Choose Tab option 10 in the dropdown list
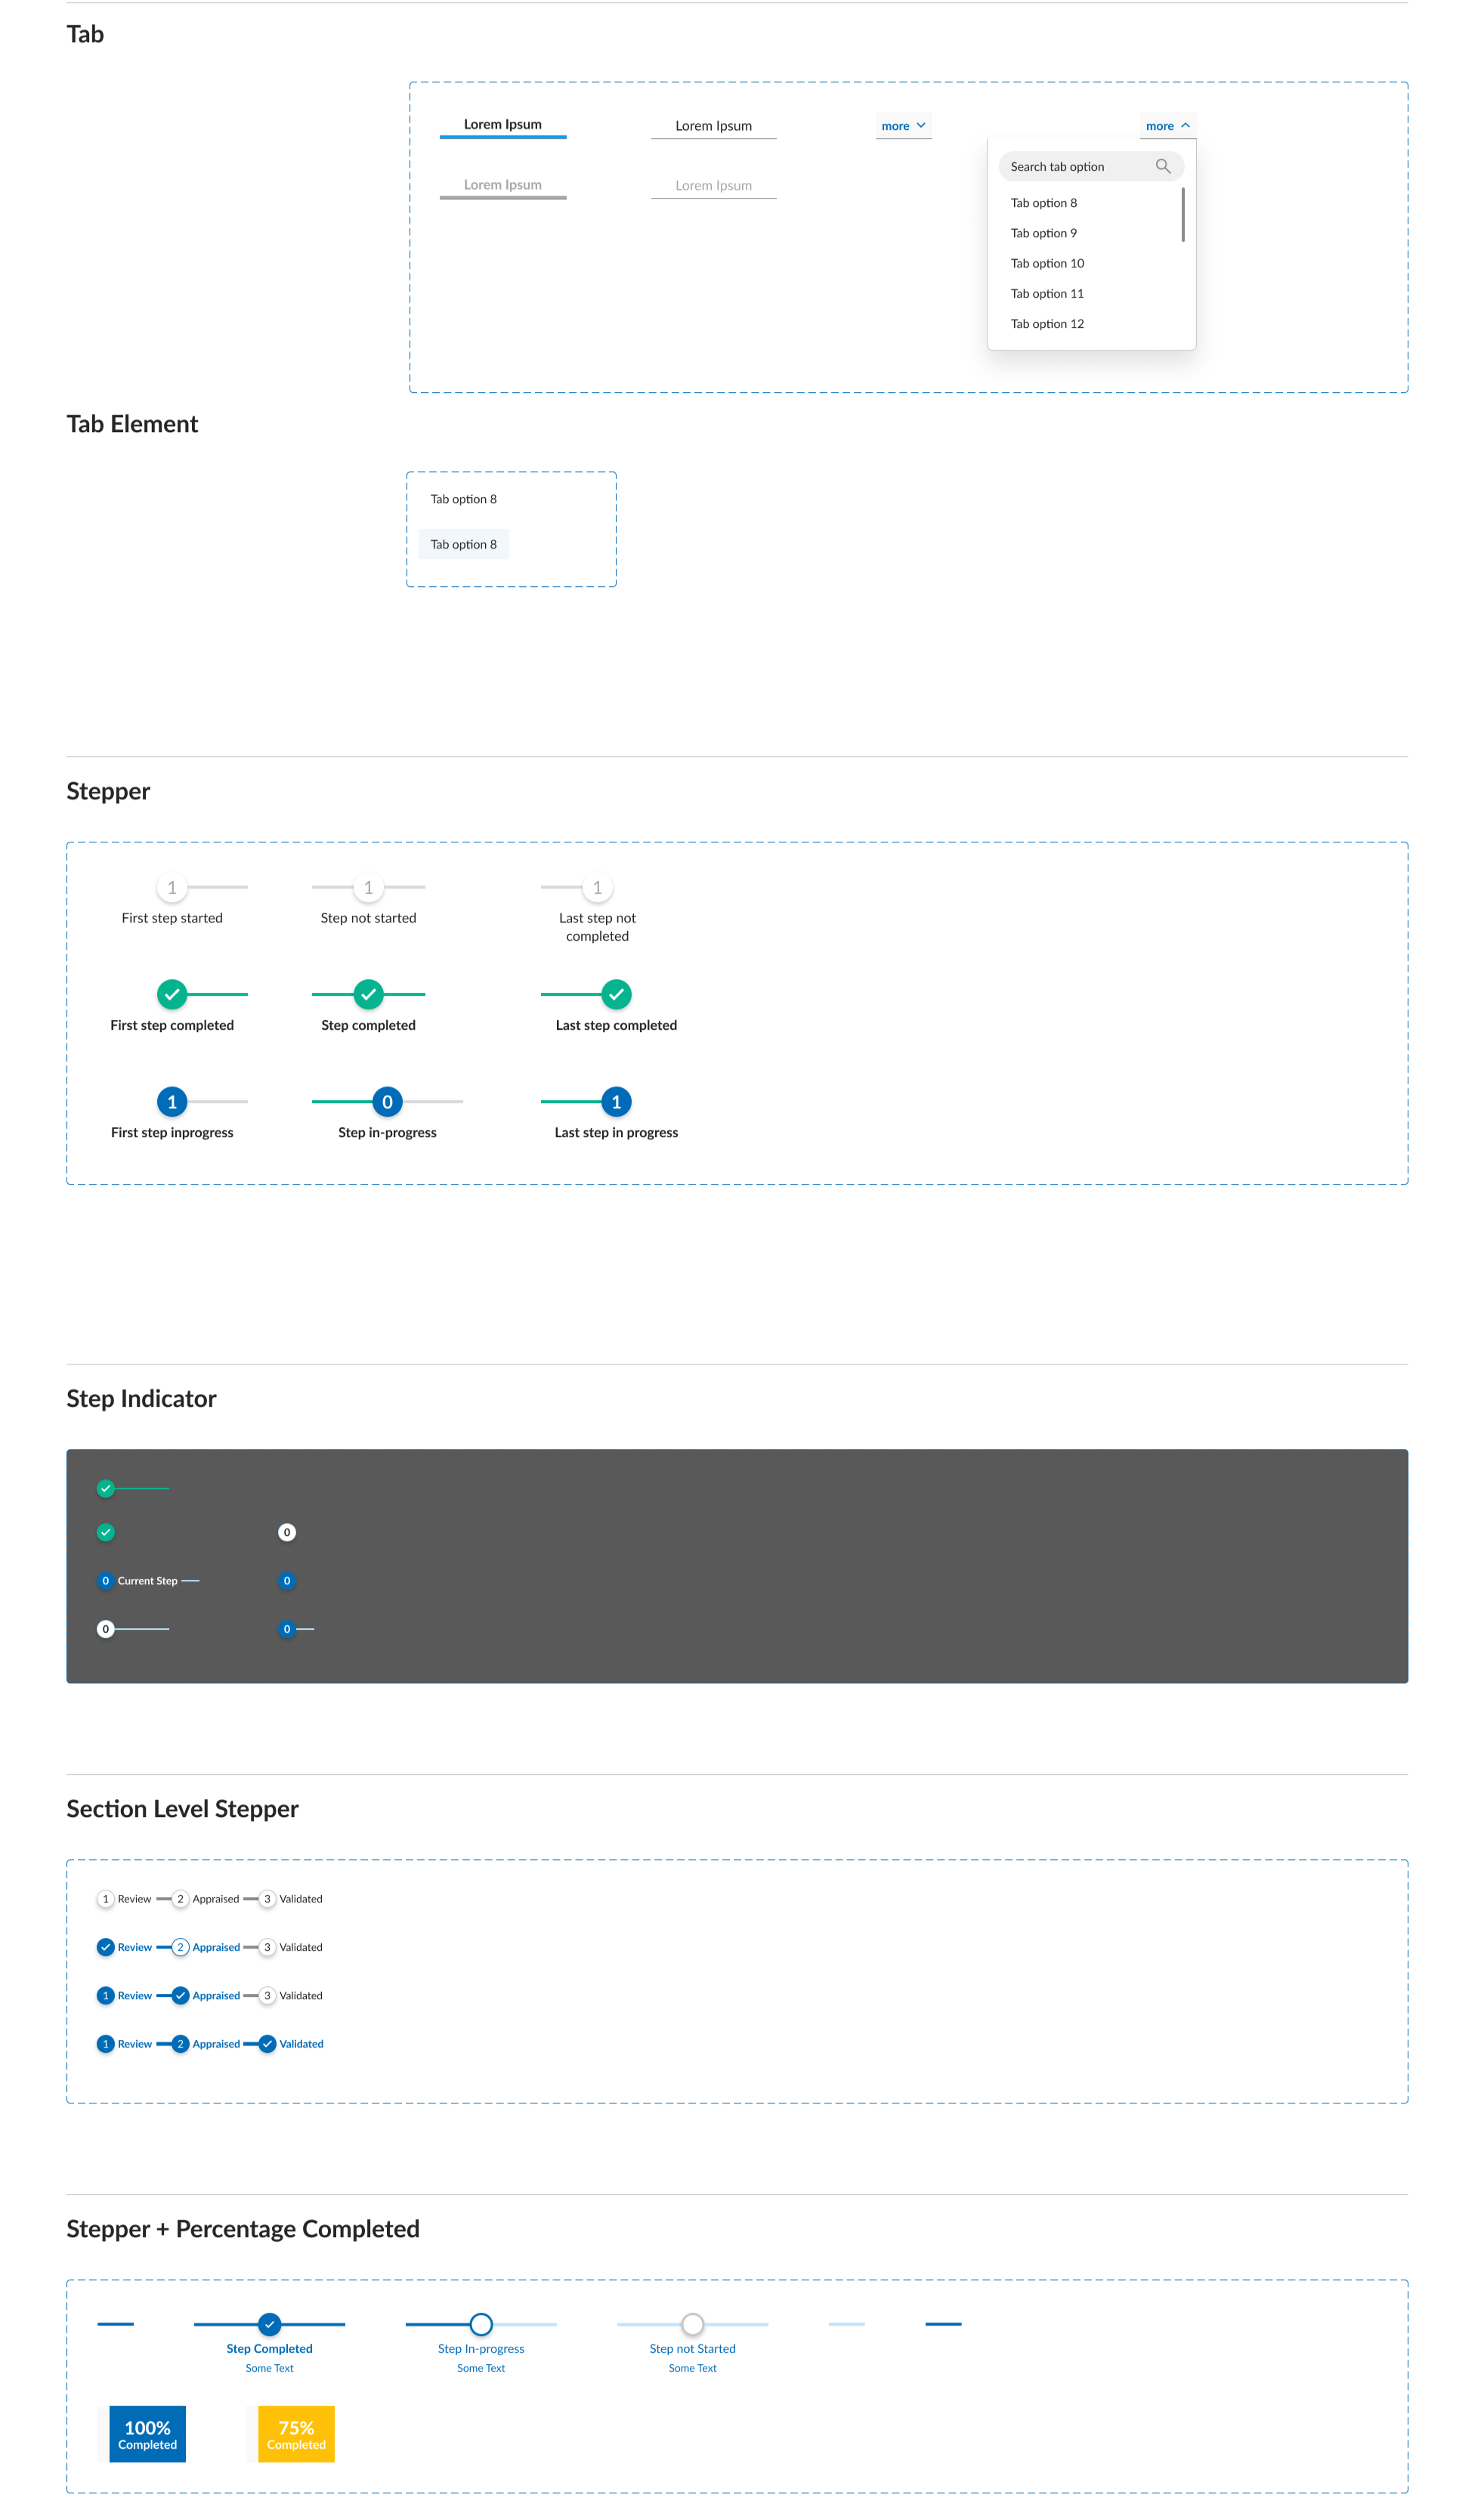Viewport: 1484px width, 2516px height. pos(1047,263)
